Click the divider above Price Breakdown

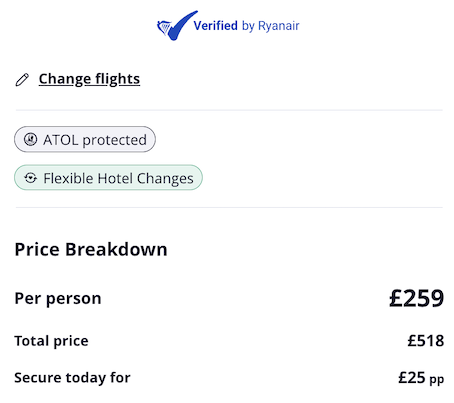pyautogui.click(x=229, y=207)
